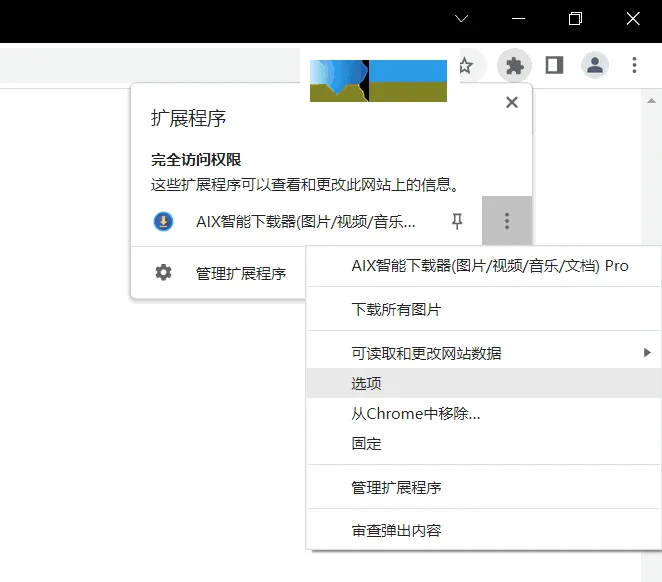
Task: Expand the 可读取和更改网站数据 submenu
Action: tap(484, 353)
